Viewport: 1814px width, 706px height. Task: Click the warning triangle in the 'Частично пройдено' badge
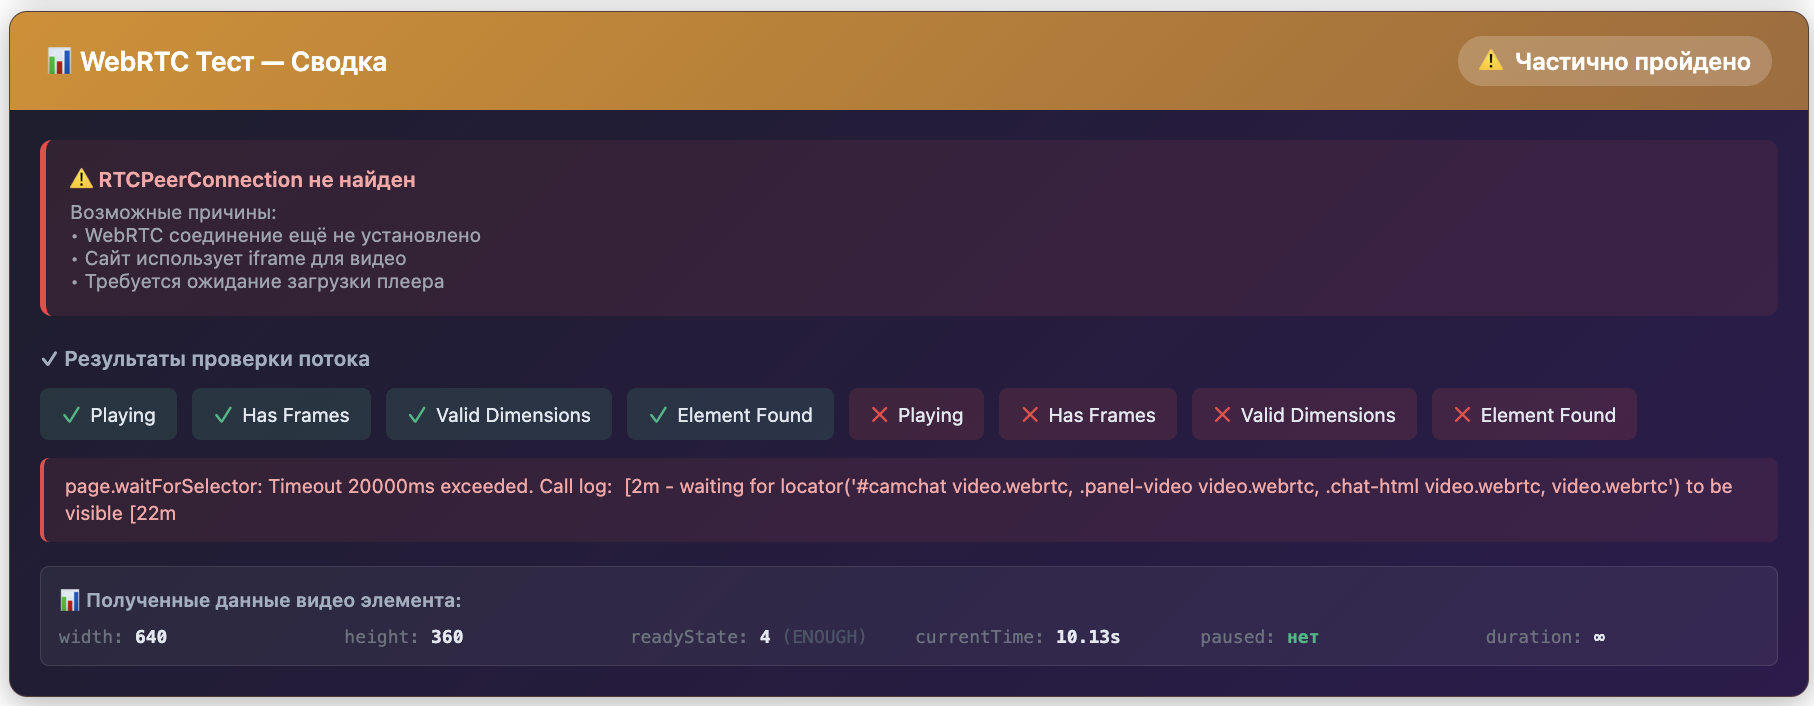tap(1490, 61)
